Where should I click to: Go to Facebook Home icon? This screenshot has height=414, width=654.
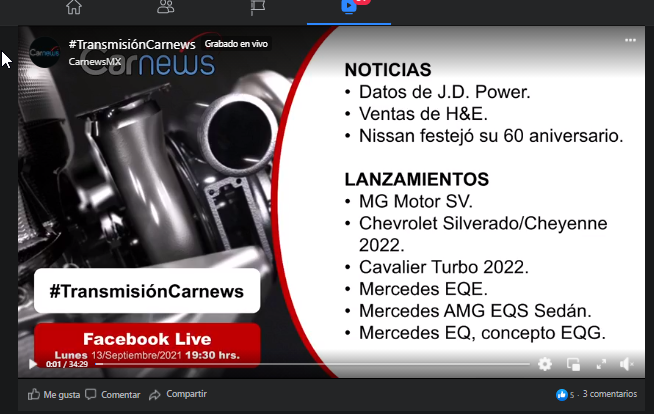click(74, 7)
